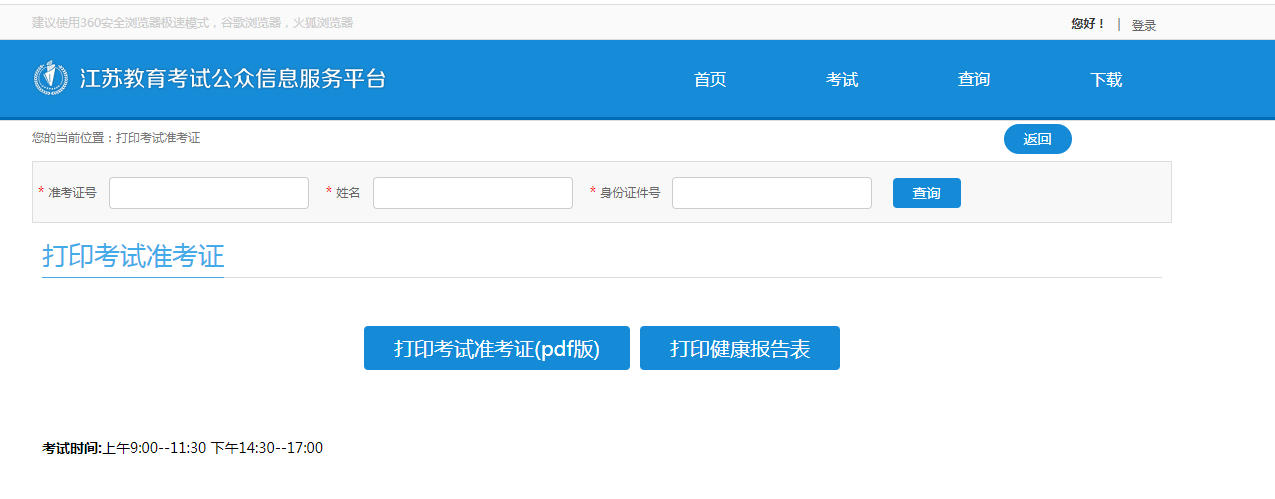
Task: Select the 身份证件号 input field
Action: pyautogui.click(x=772, y=193)
